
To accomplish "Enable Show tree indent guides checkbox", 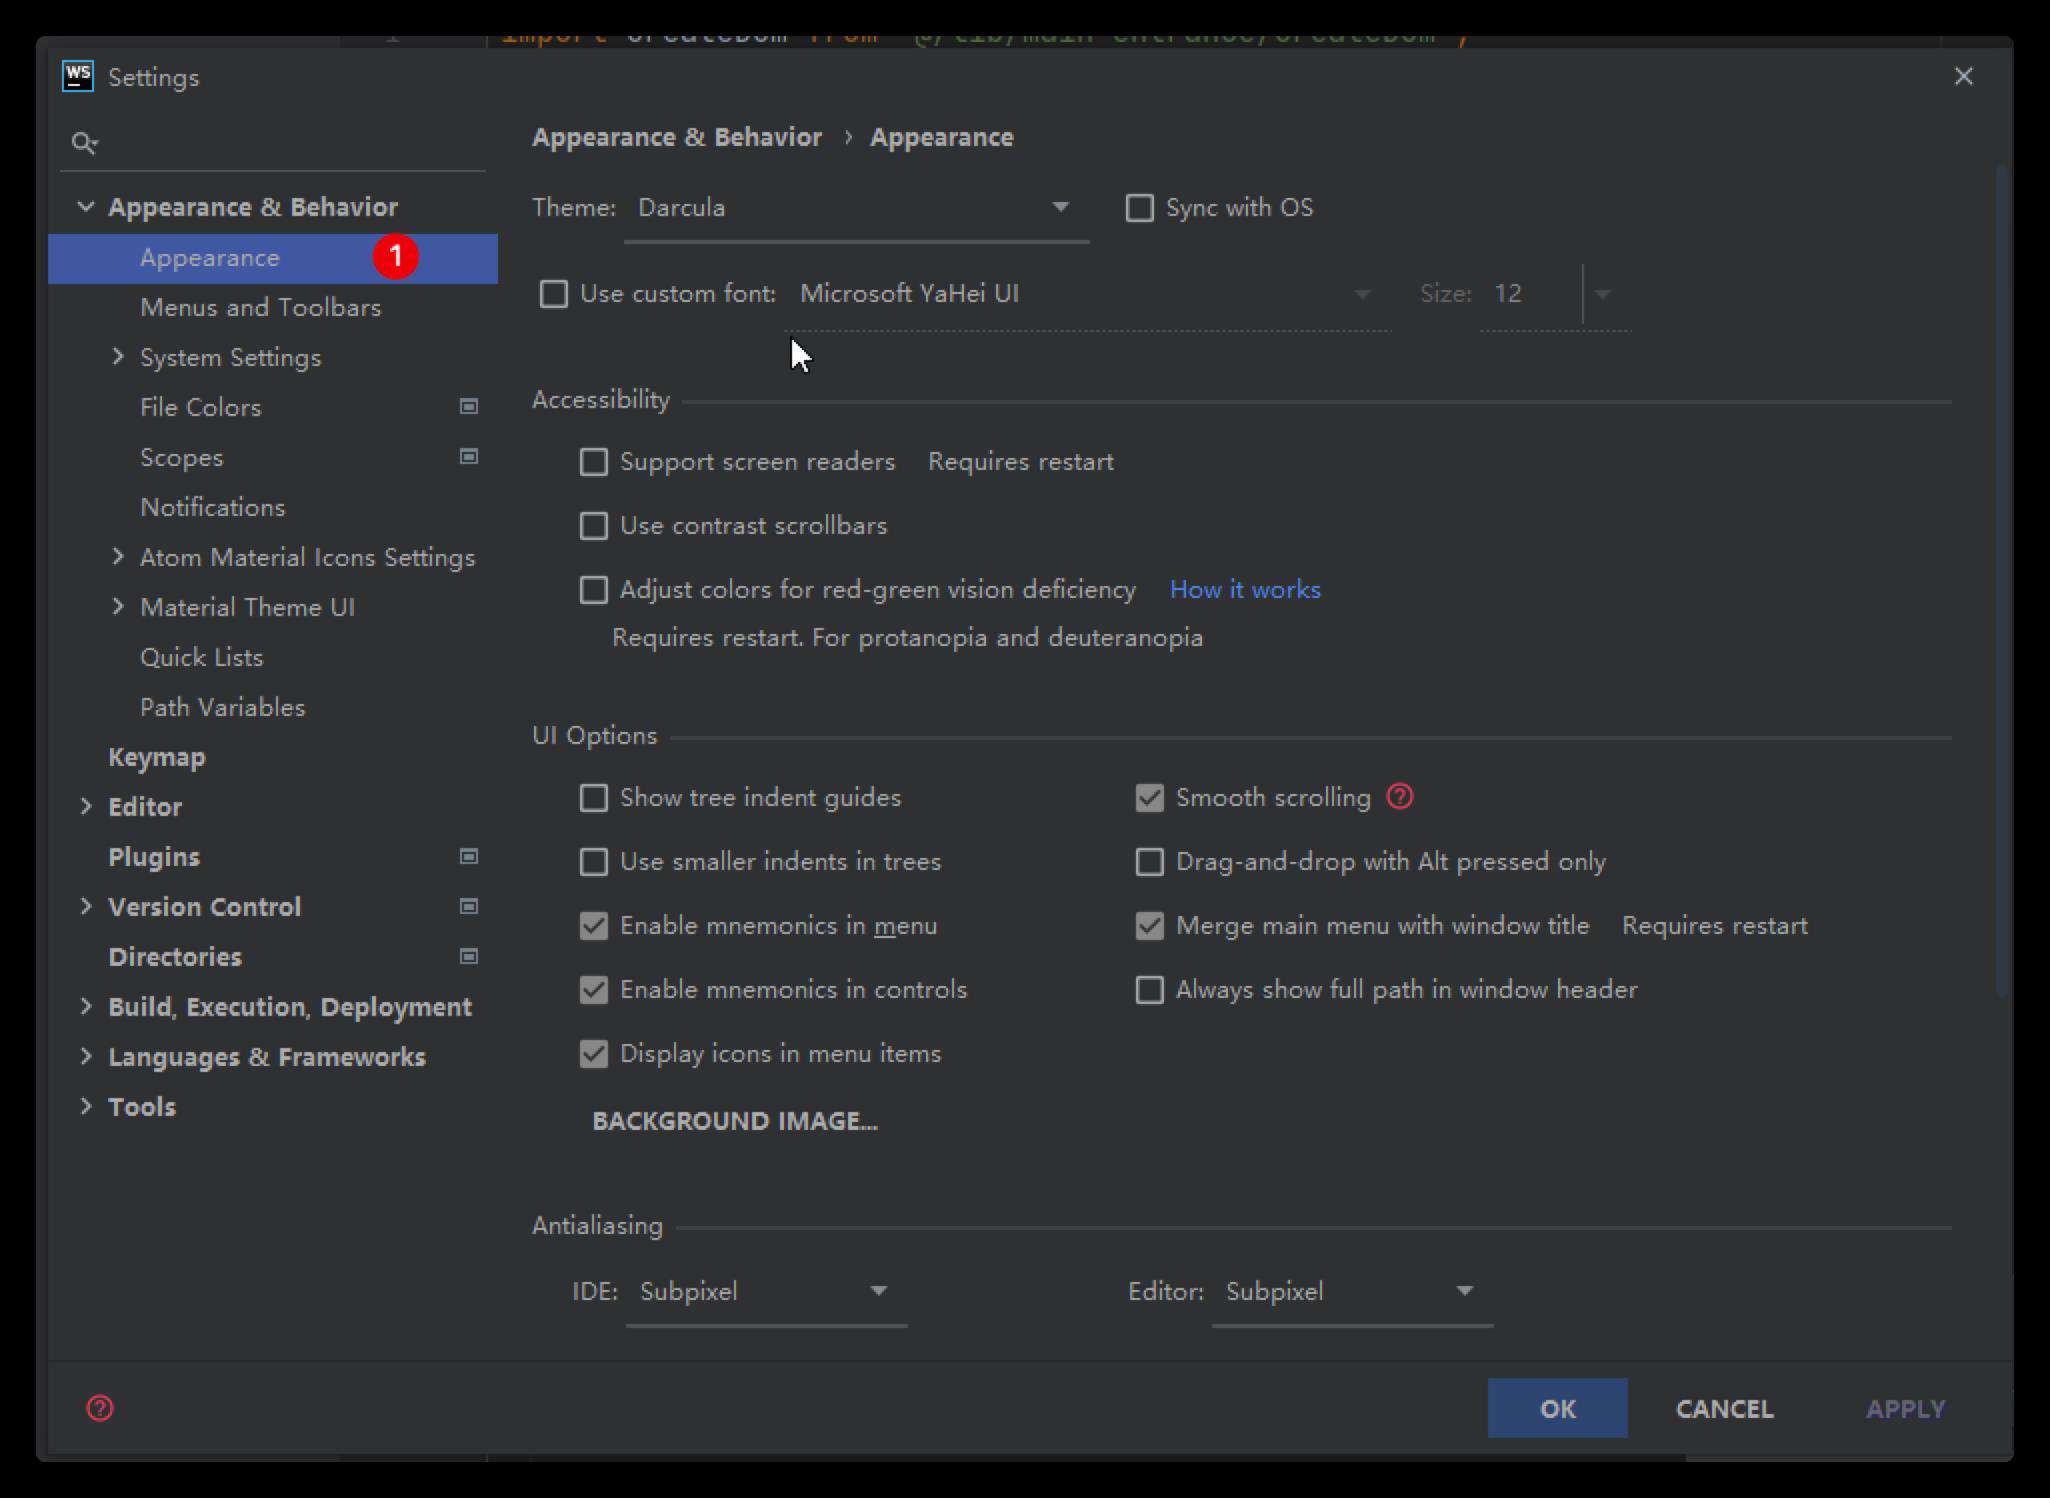I will click(x=594, y=798).
